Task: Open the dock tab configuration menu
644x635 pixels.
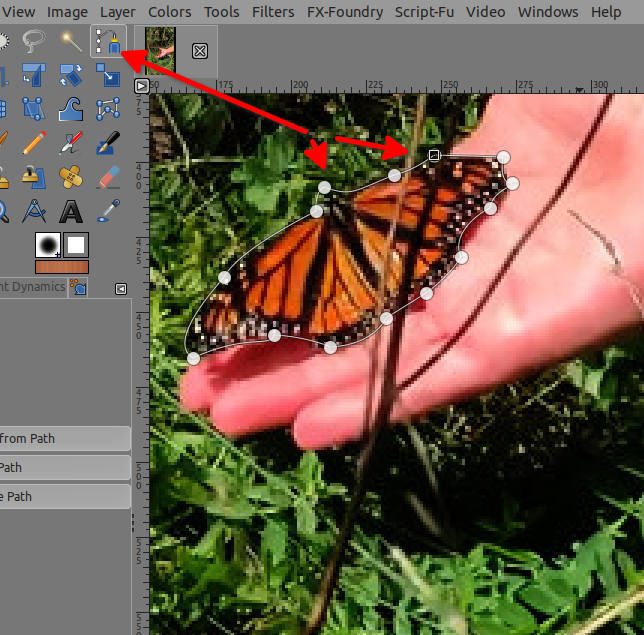Action: coord(121,289)
